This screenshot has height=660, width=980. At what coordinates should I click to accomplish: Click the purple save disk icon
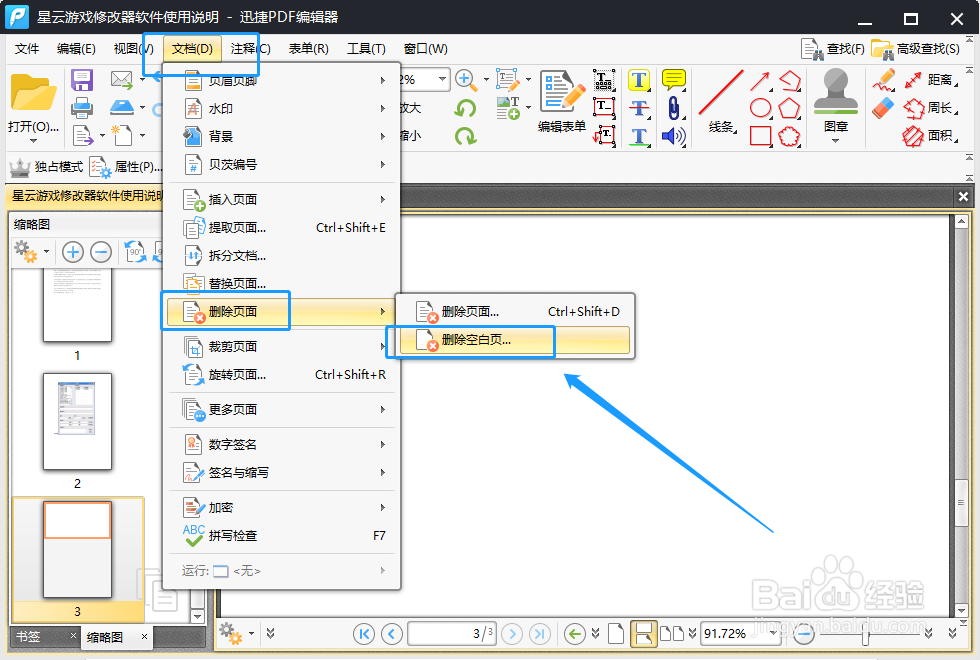pos(82,80)
